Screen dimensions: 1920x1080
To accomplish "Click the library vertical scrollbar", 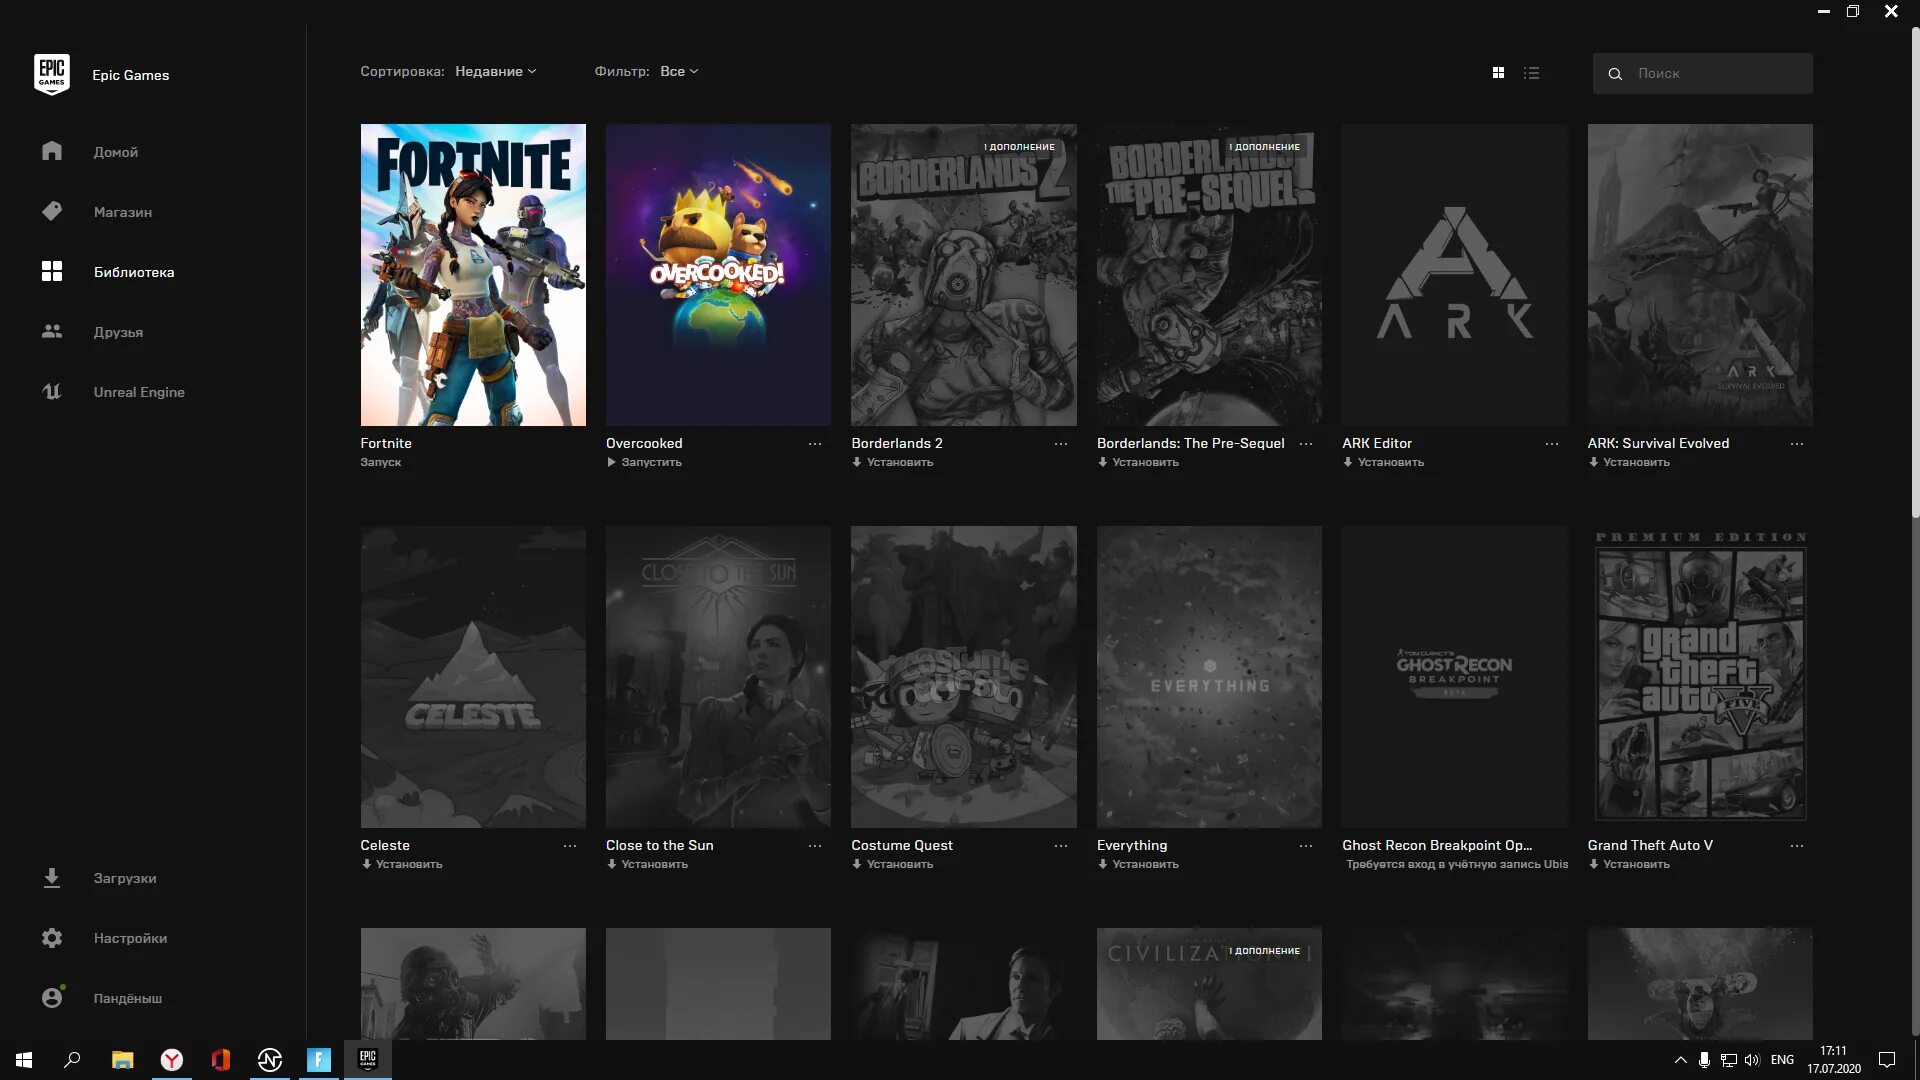I will tap(1915, 270).
